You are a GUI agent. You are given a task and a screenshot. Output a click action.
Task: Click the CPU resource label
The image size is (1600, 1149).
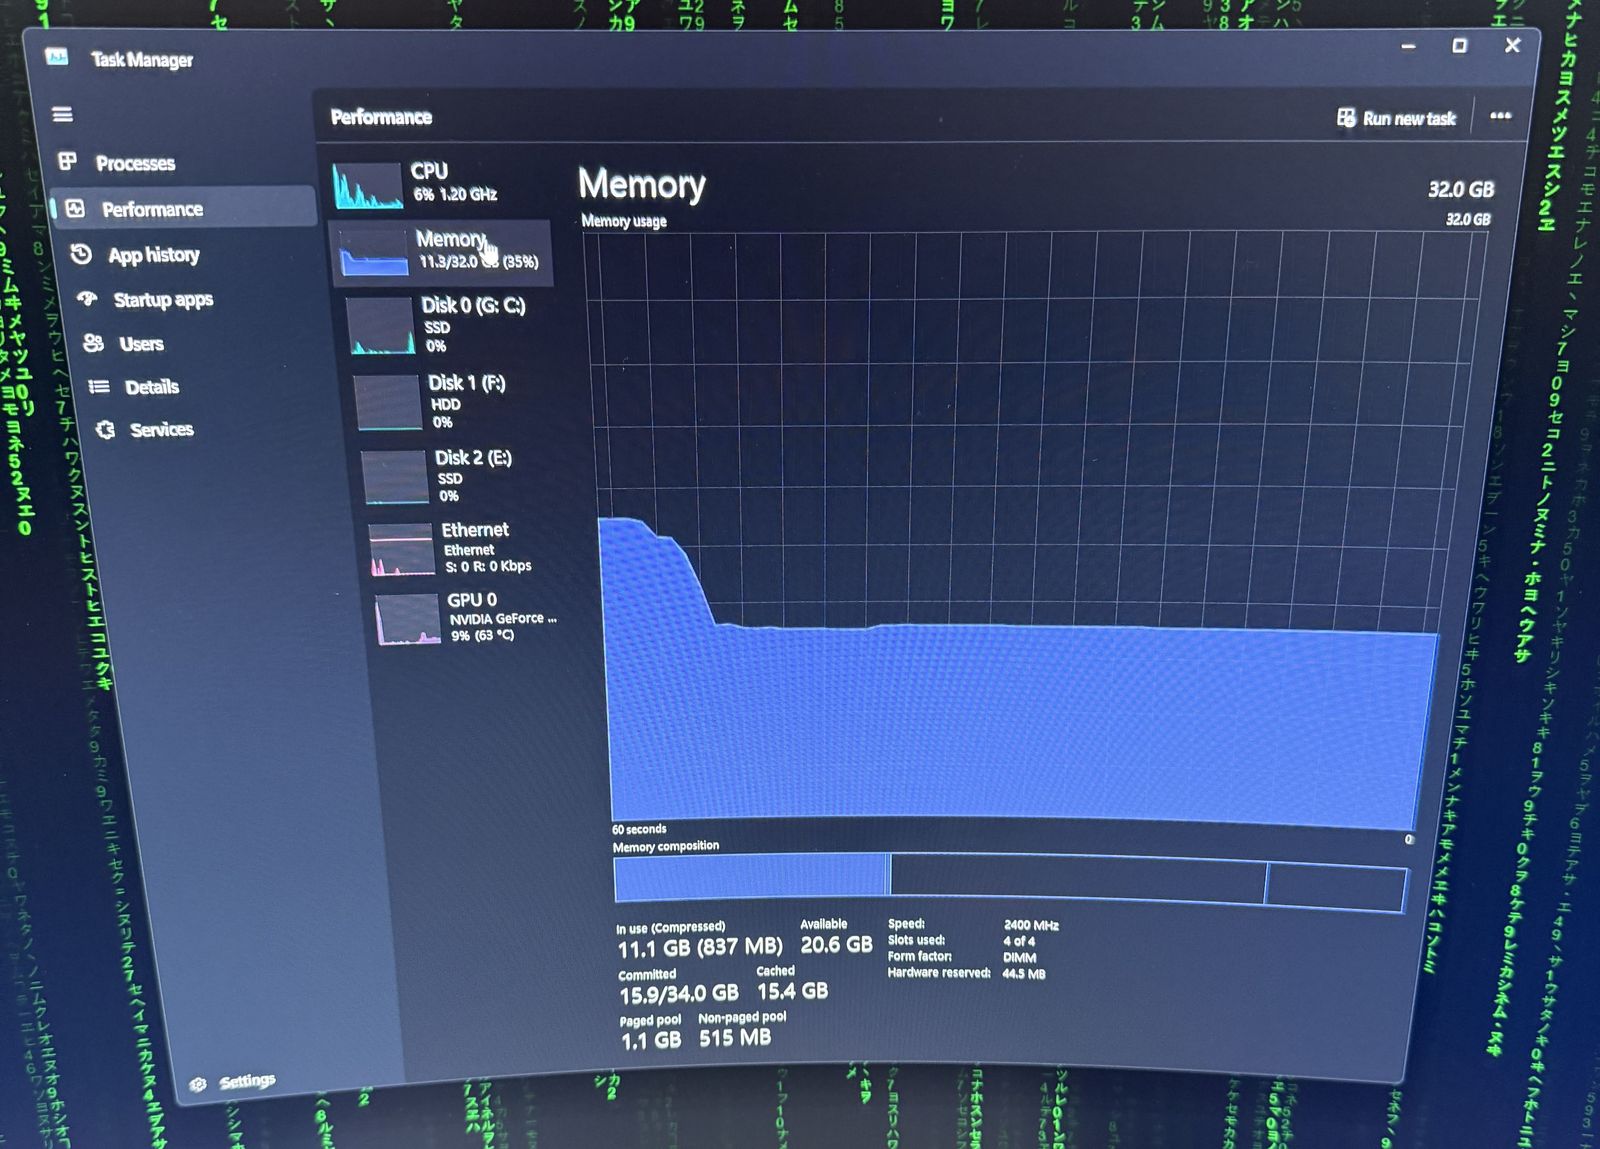tap(429, 171)
